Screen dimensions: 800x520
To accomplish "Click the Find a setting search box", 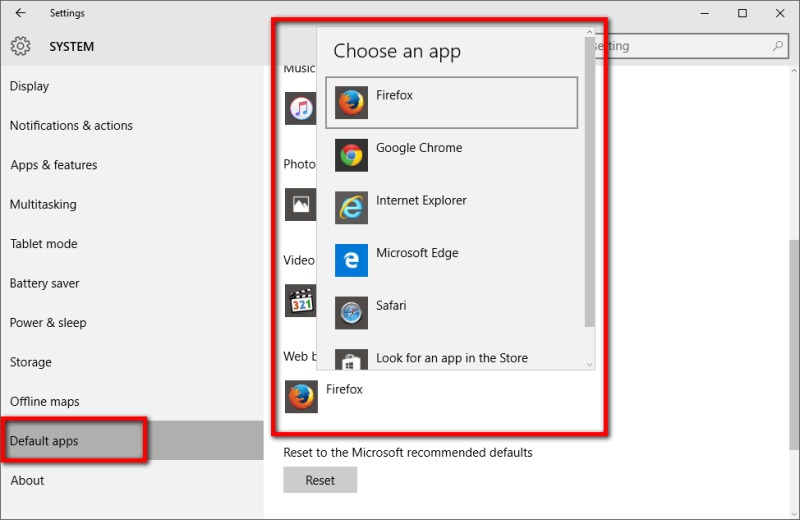I will coord(690,46).
